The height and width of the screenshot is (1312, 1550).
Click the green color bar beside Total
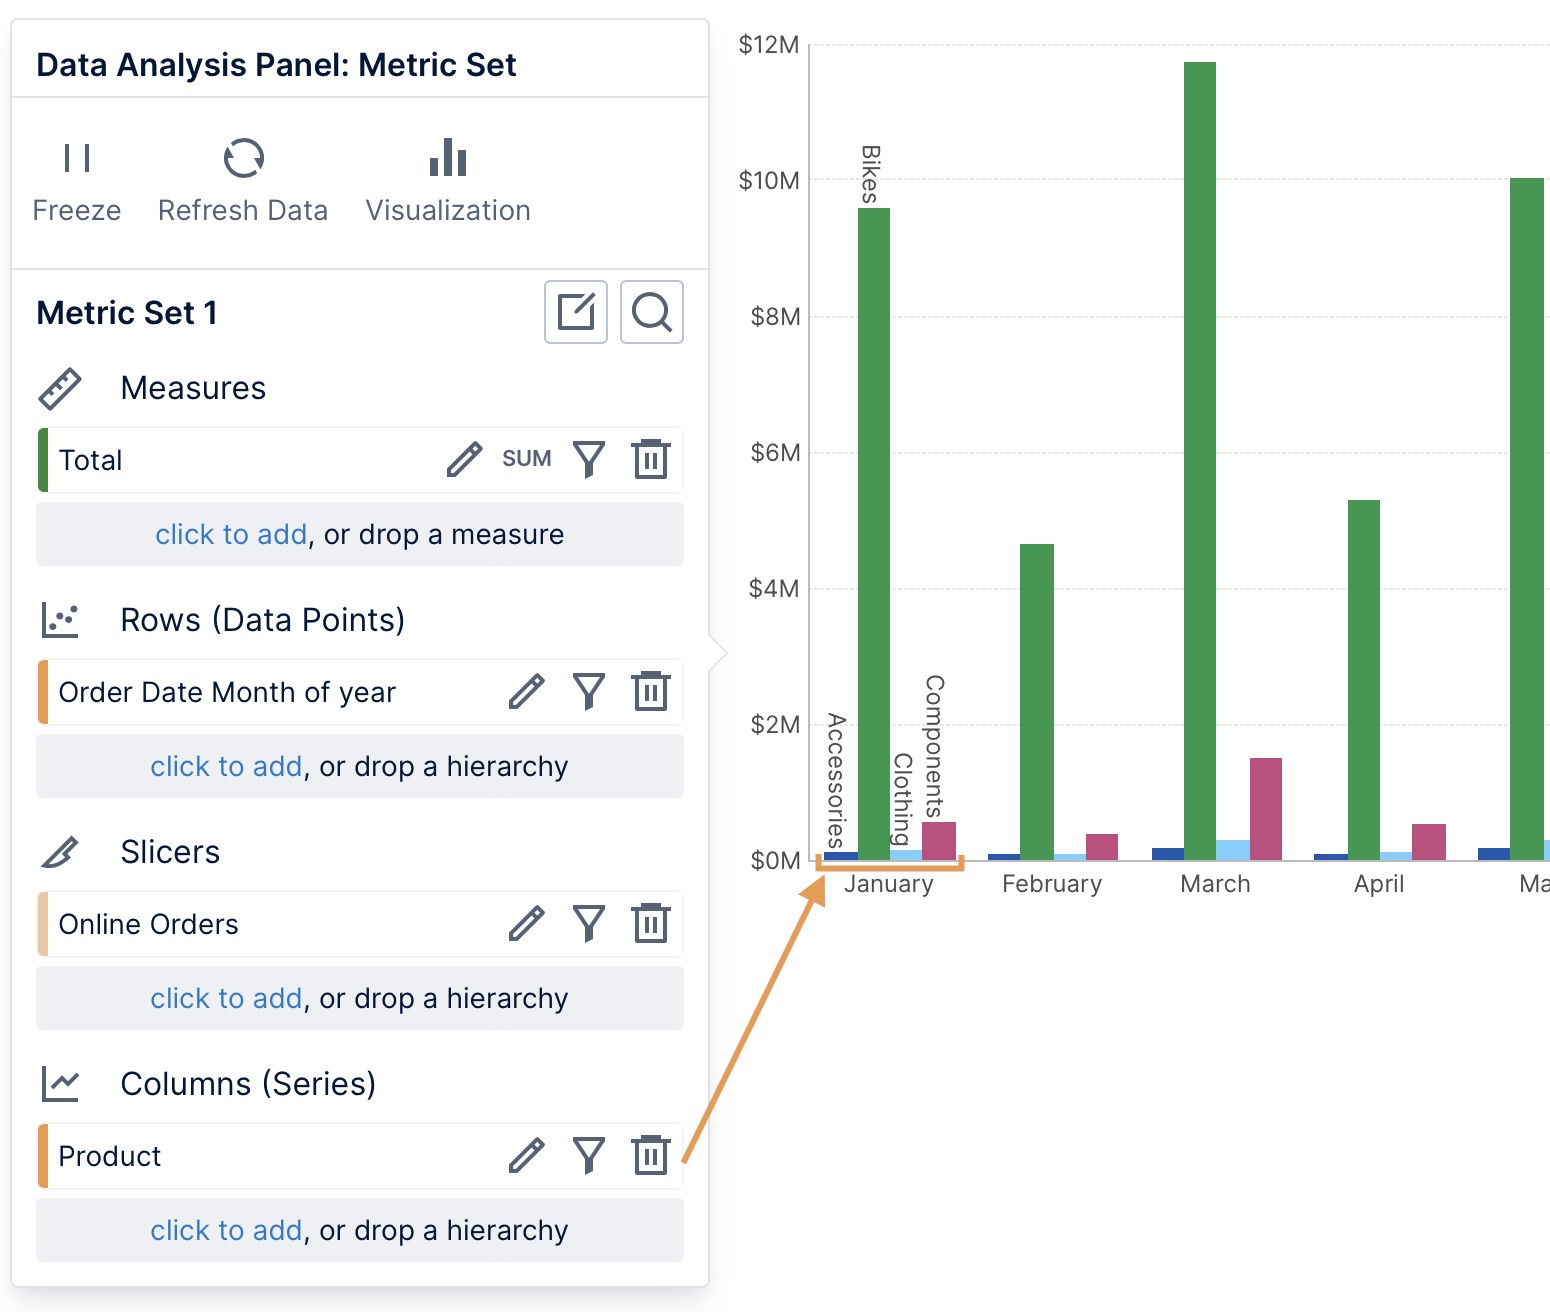coord(43,459)
